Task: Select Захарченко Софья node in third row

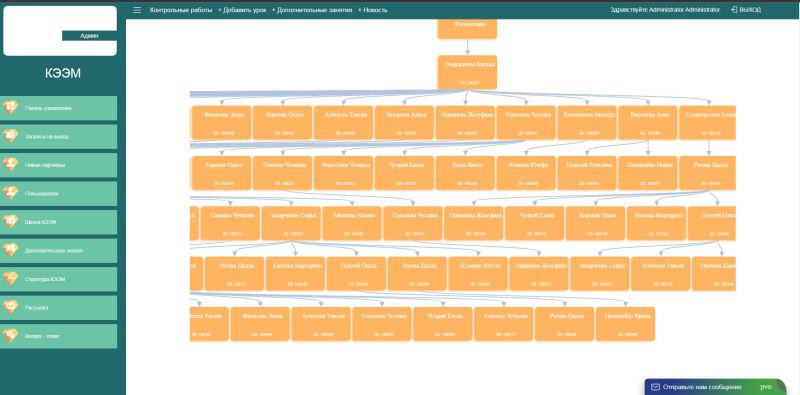Action: click(291, 223)
